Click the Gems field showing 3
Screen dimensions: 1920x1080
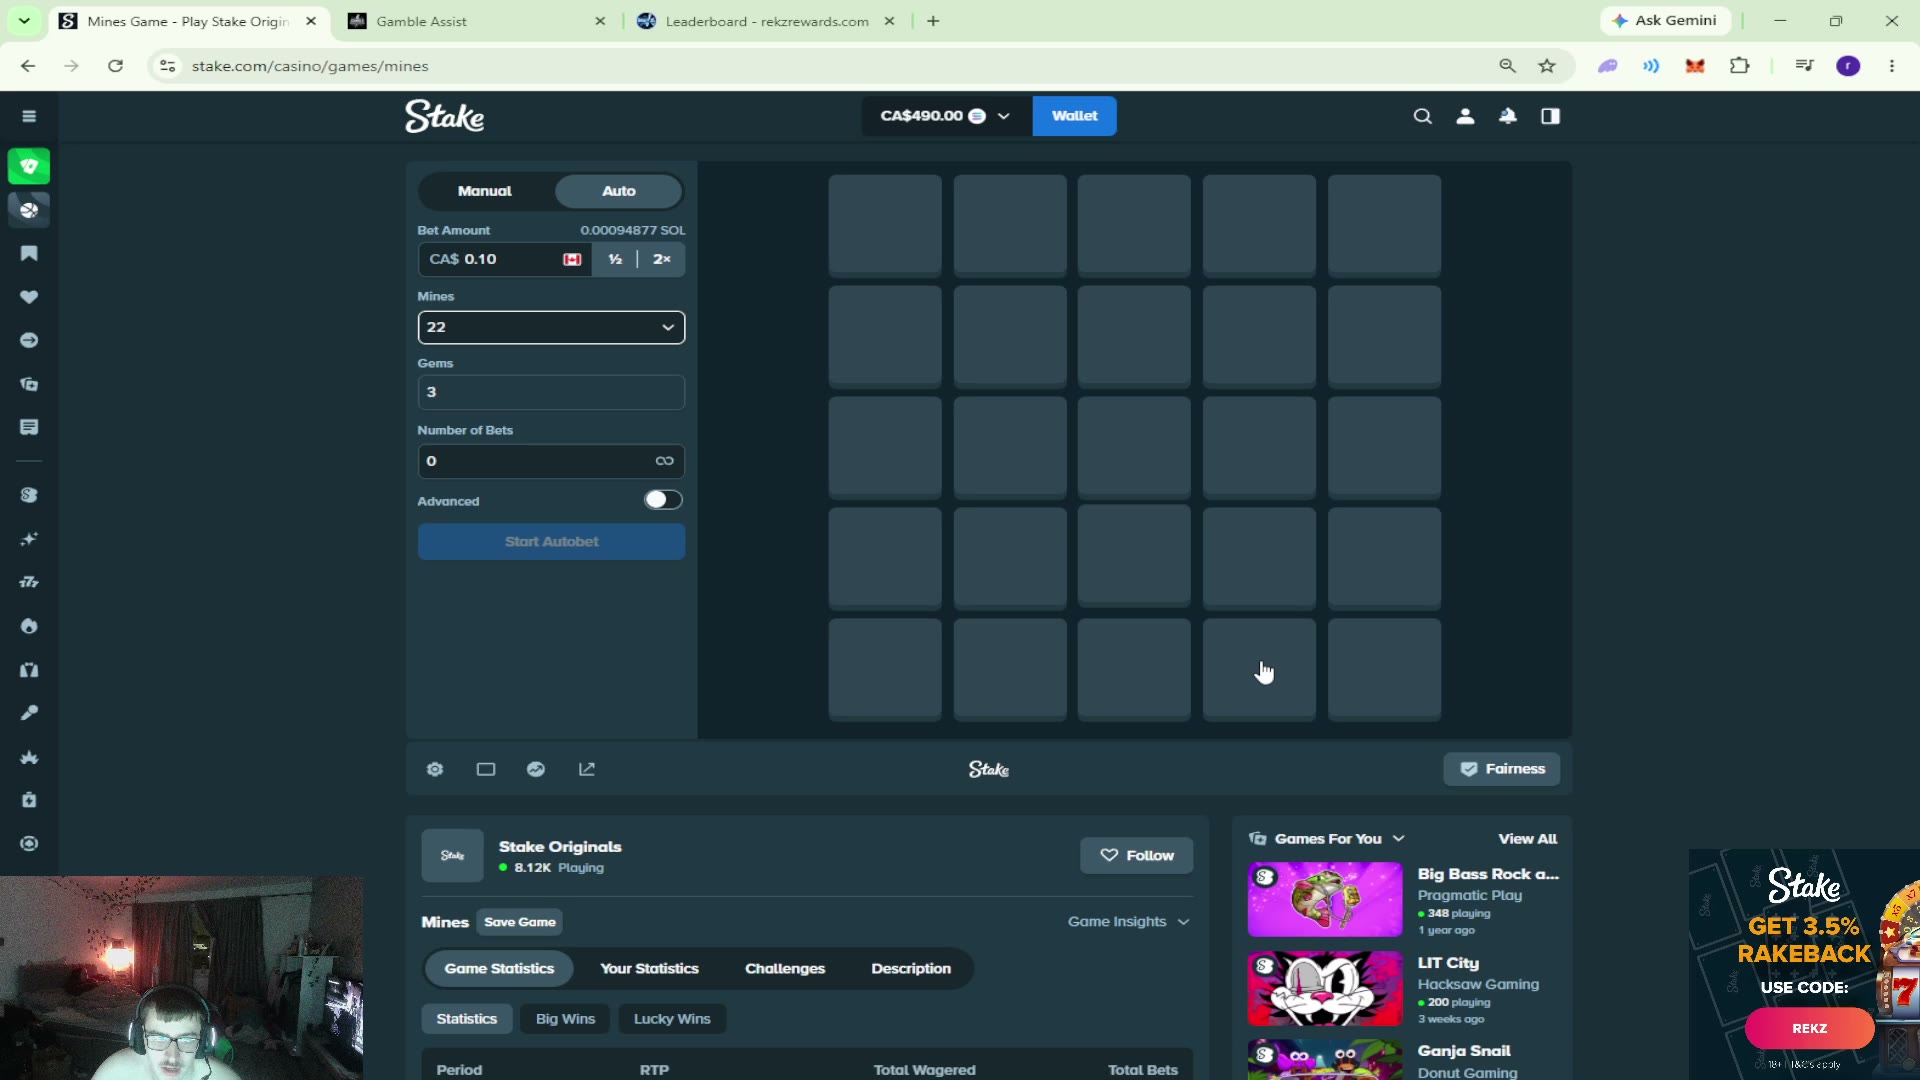click(551, 392)
